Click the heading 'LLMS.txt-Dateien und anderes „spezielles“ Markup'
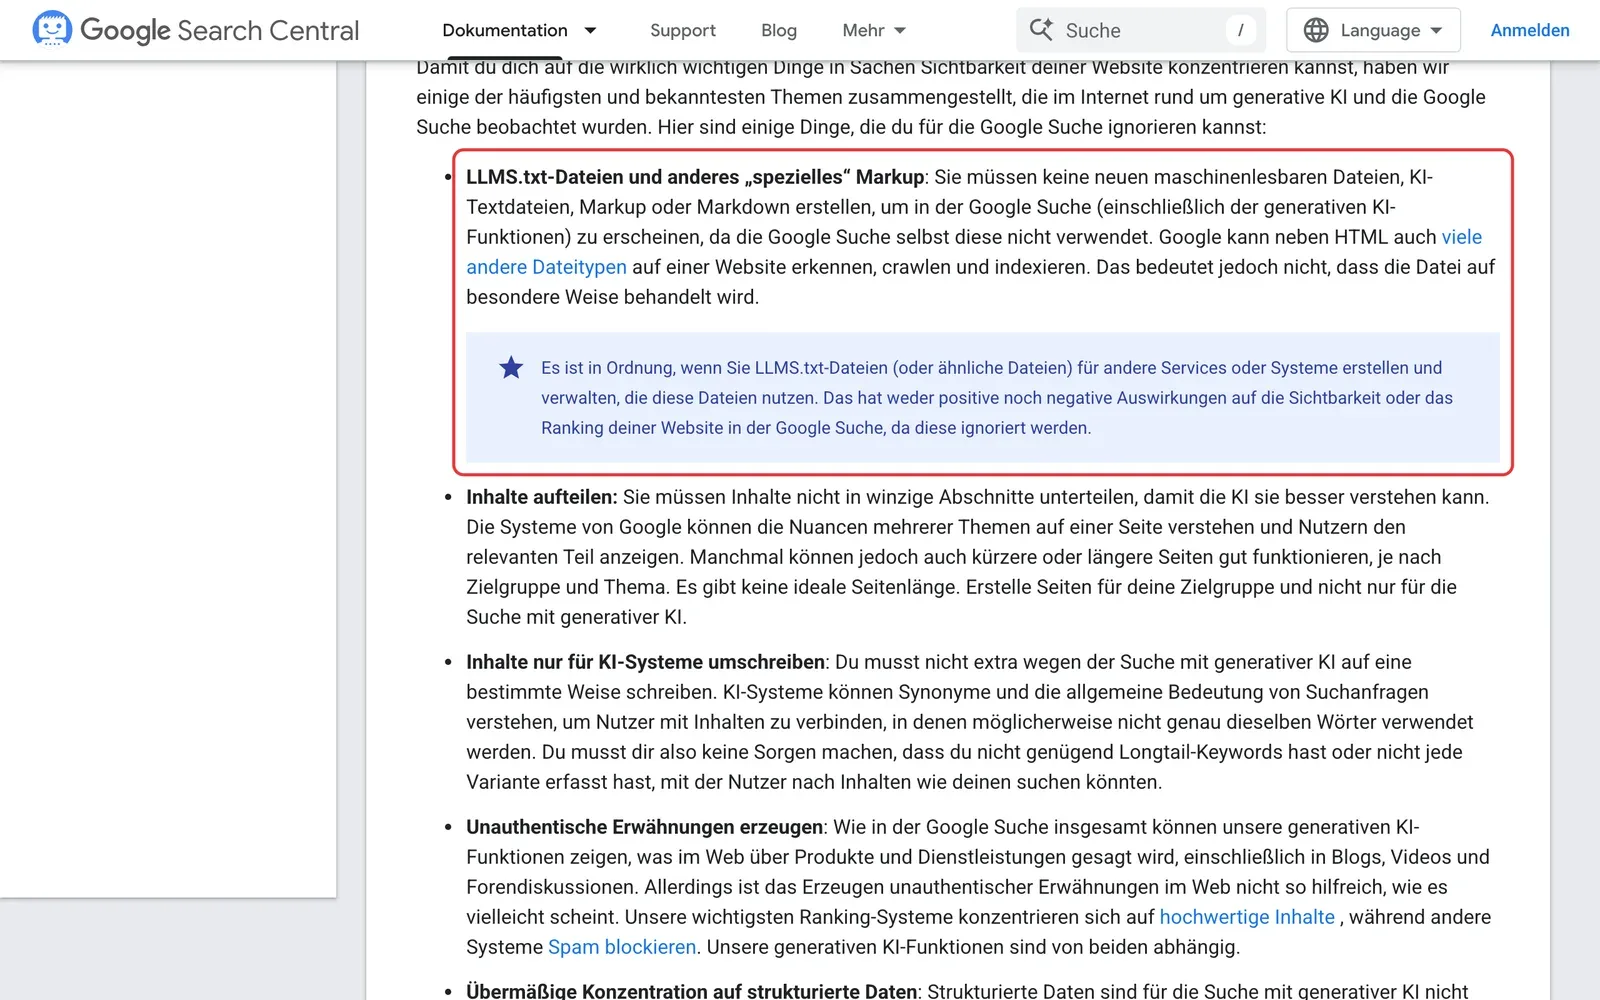Viewport: 1600px width, 1000px height. tap(695, 177)
